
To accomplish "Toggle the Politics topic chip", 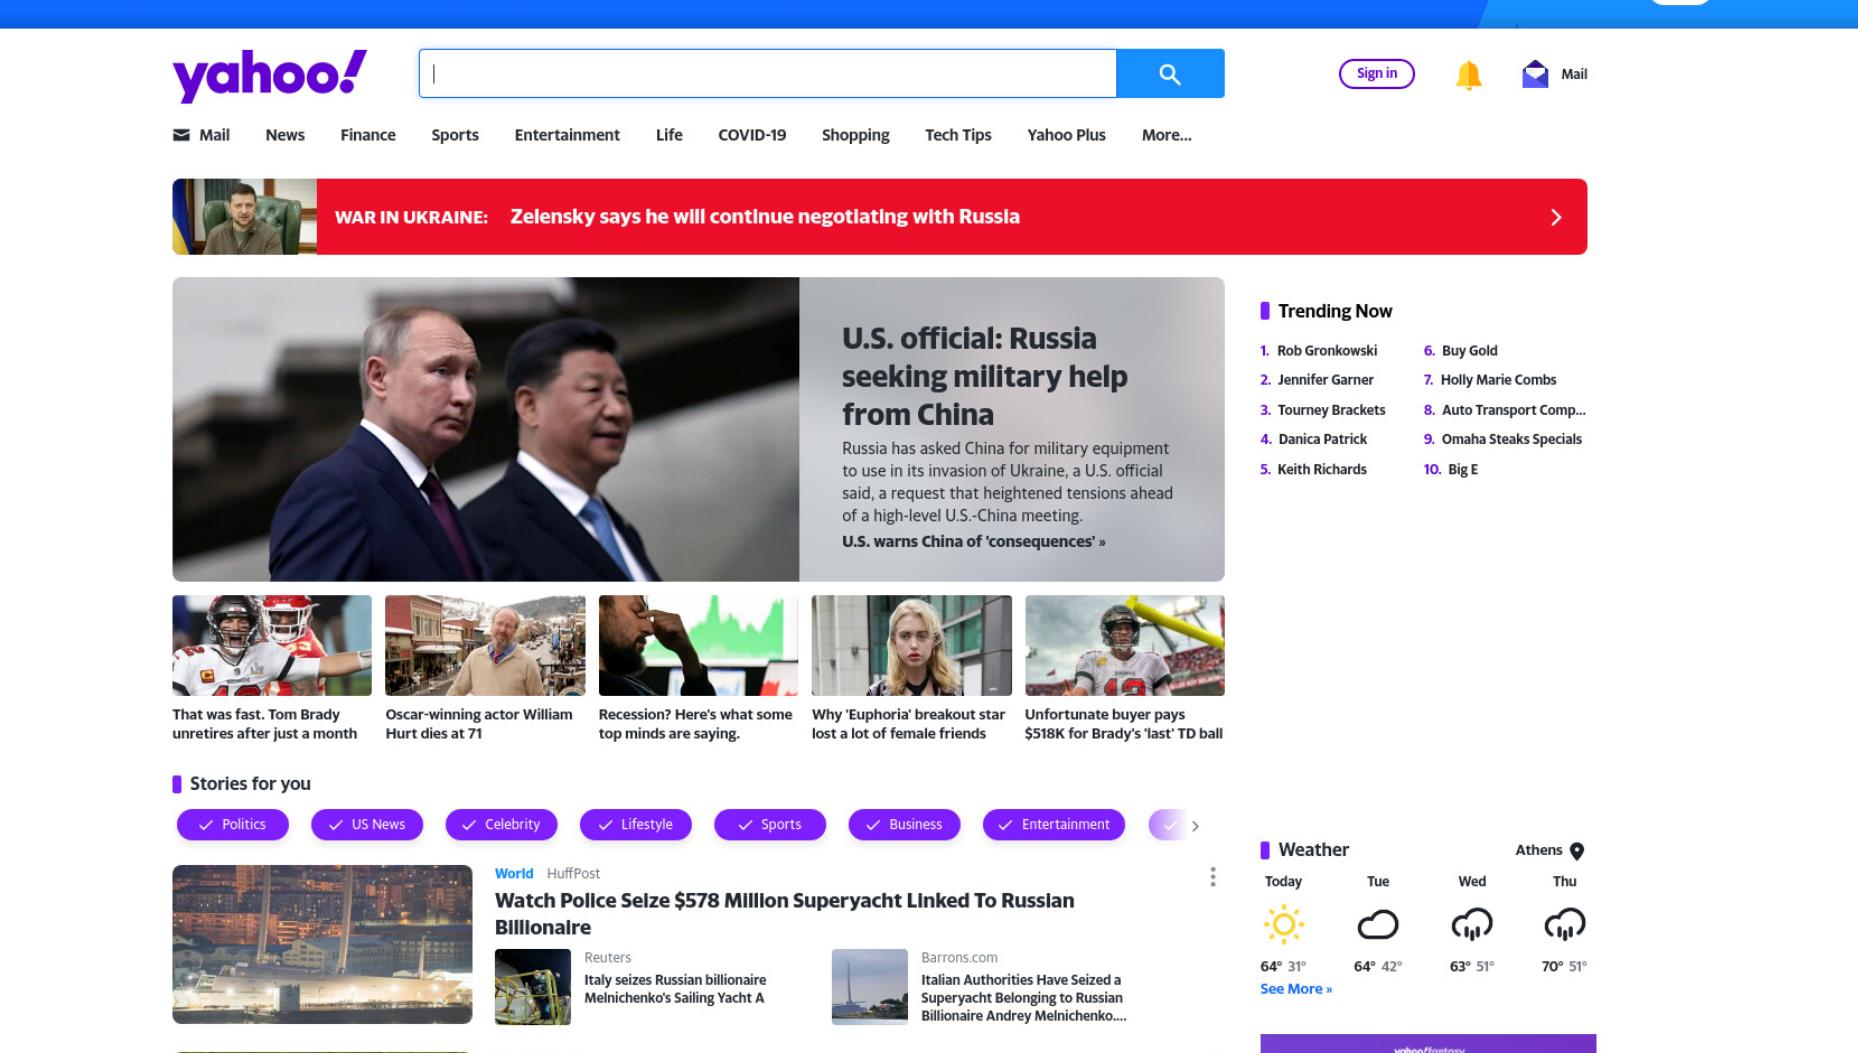I will coord(233,825).
